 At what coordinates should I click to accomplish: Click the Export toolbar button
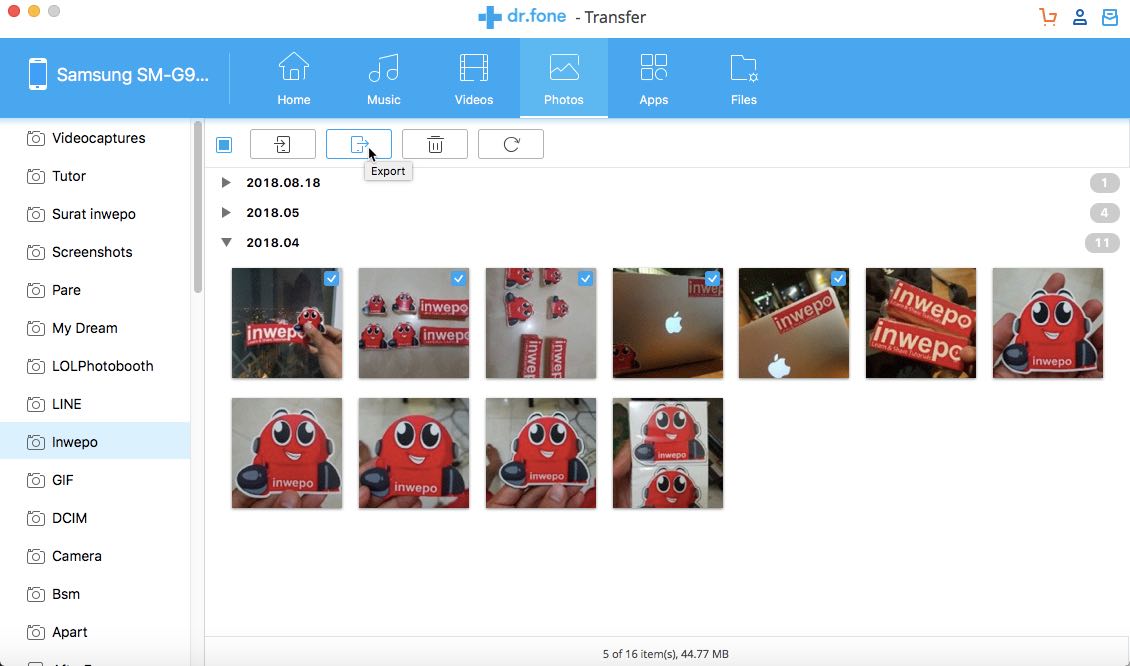click(359, 144)
